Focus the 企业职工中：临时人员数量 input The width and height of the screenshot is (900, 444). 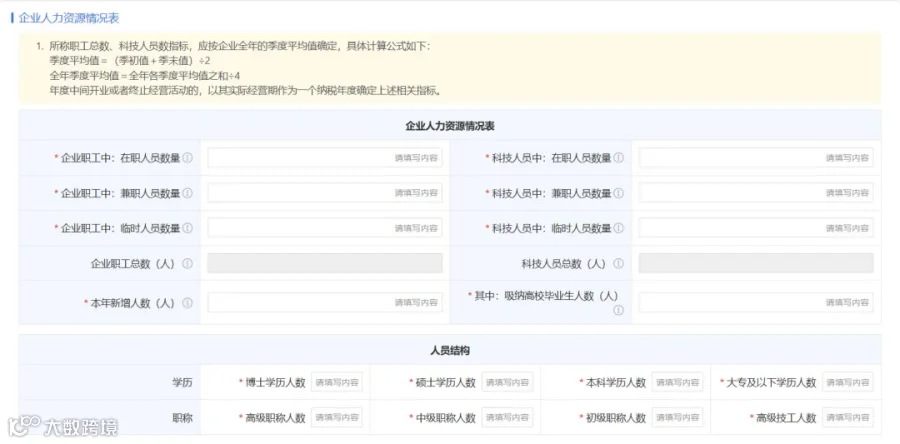[325, 228]
